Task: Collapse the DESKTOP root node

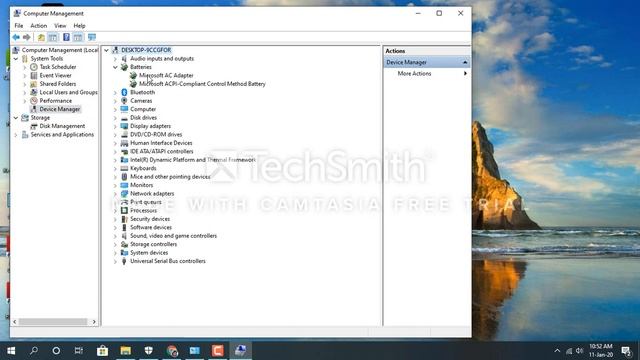Action: pos(107,50)
